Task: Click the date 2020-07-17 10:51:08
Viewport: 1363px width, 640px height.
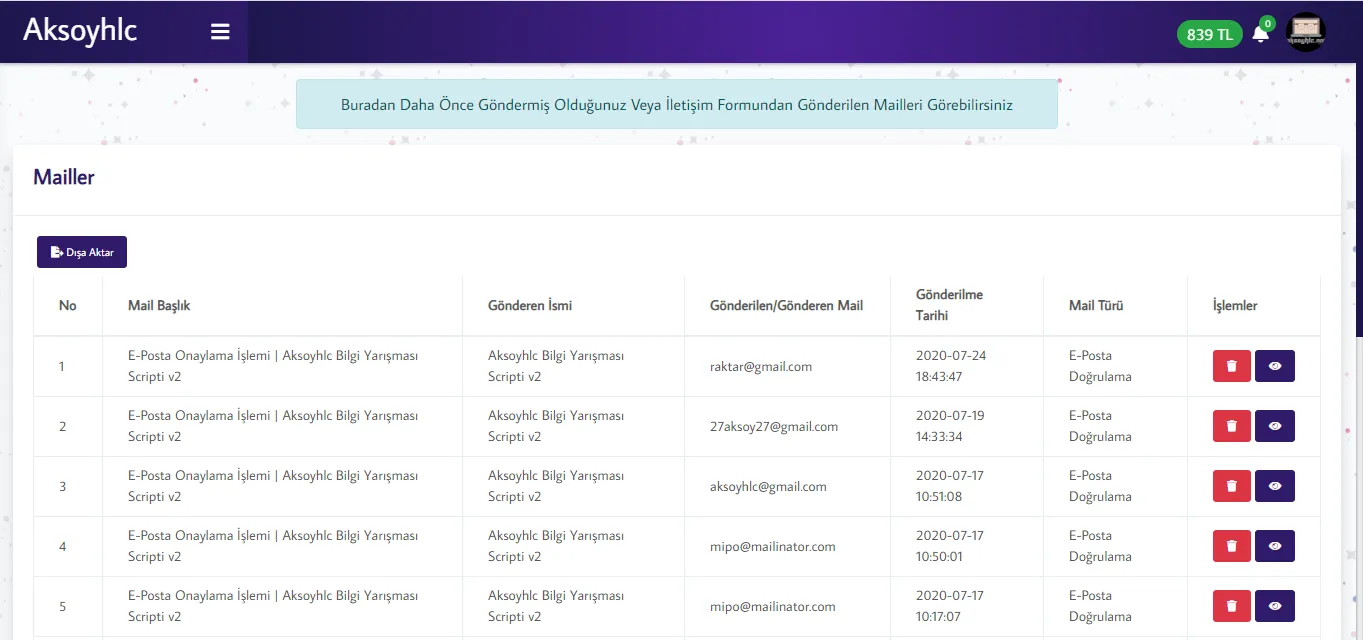Action: tap(950, 486)
